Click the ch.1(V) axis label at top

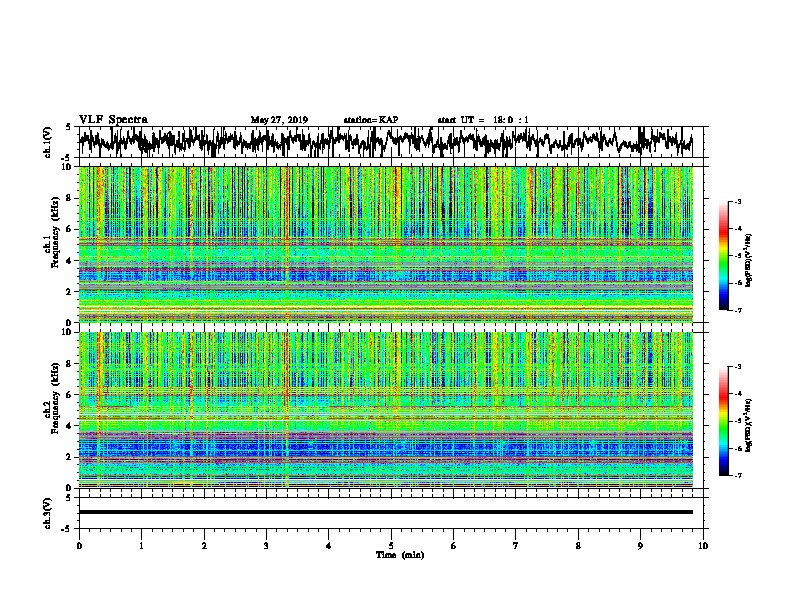point(48,142)
